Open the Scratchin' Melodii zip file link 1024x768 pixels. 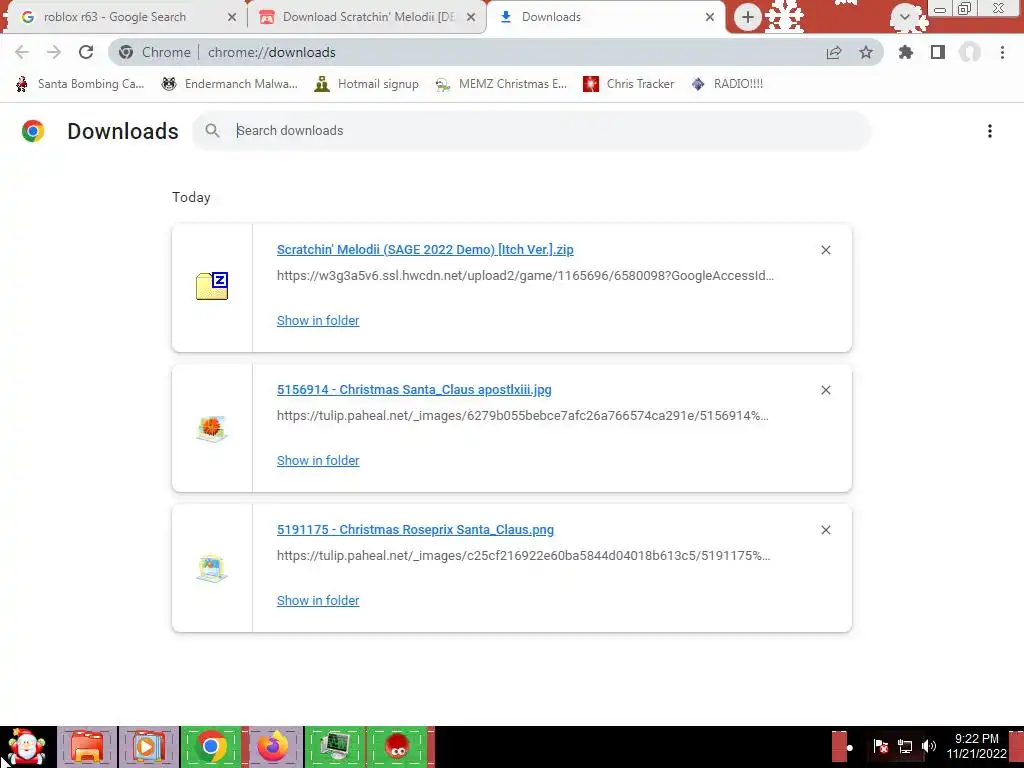[425, 249]
